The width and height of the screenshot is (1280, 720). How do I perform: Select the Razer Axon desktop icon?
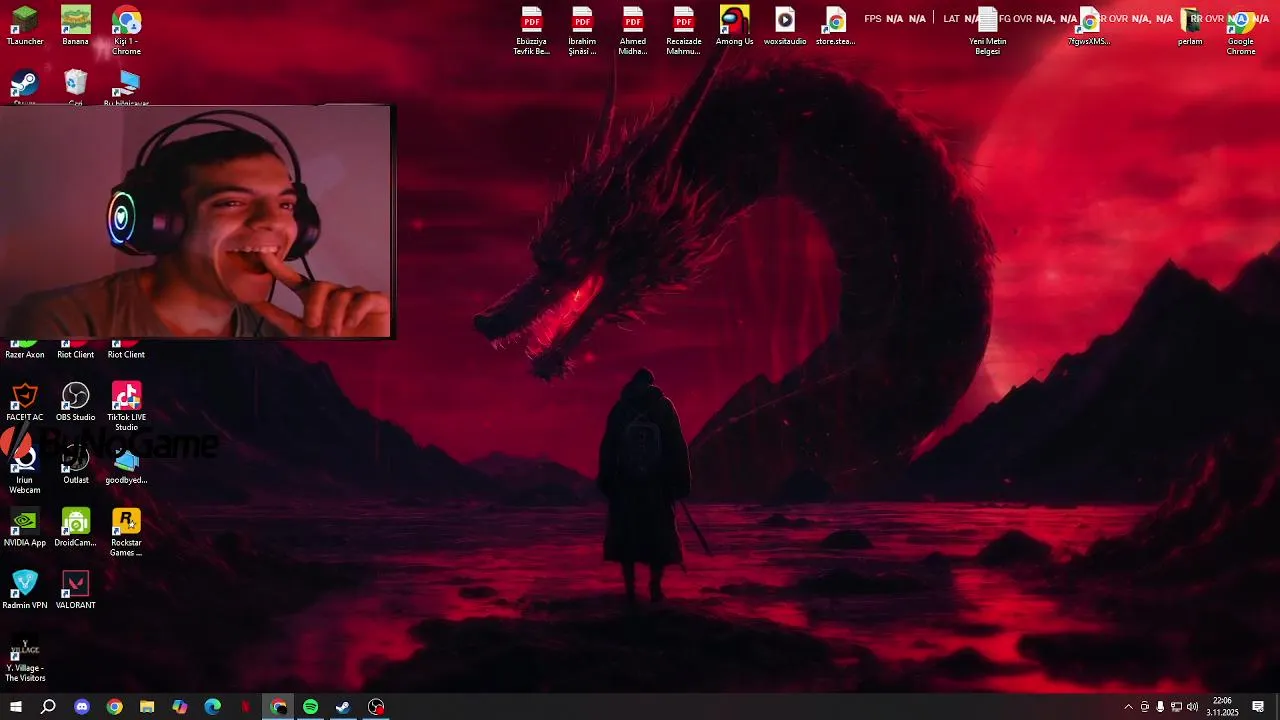pos(25,350)
